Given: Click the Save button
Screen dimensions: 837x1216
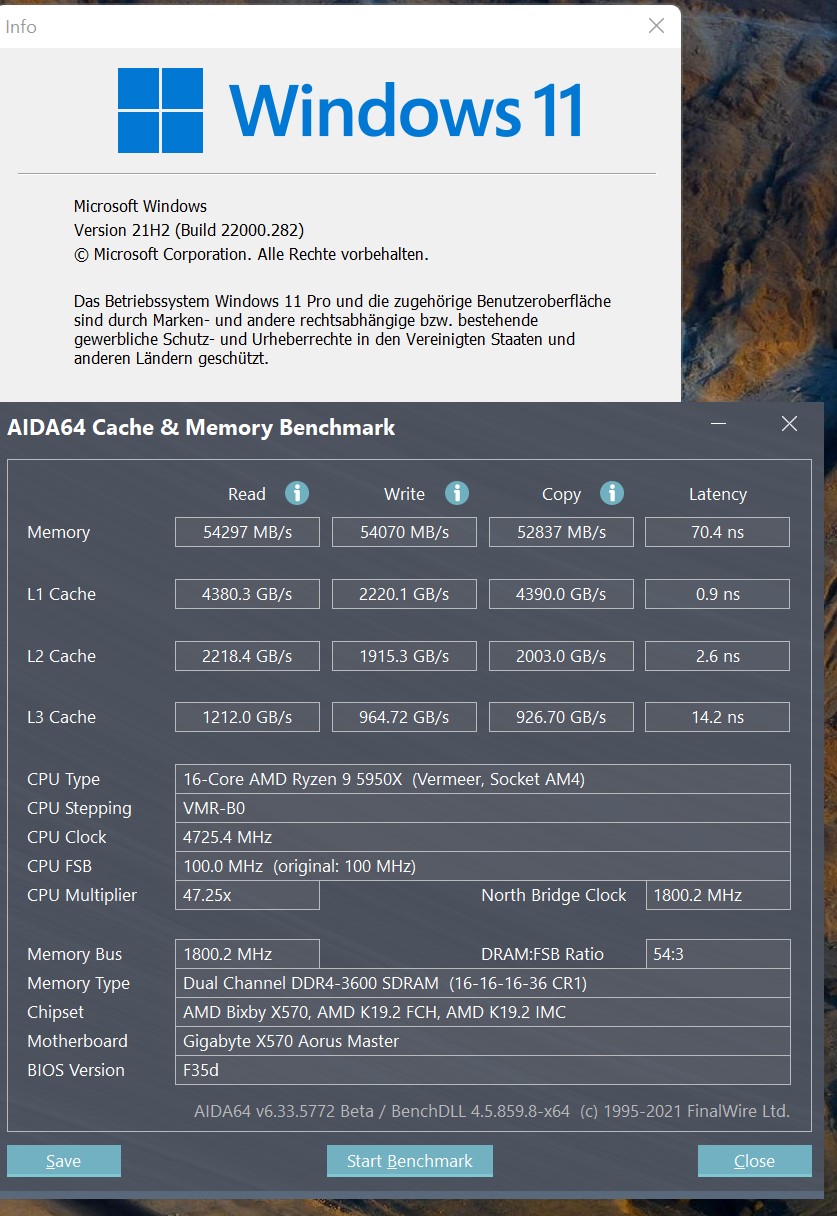Looking at the screenshot, I should point(64,1161).
